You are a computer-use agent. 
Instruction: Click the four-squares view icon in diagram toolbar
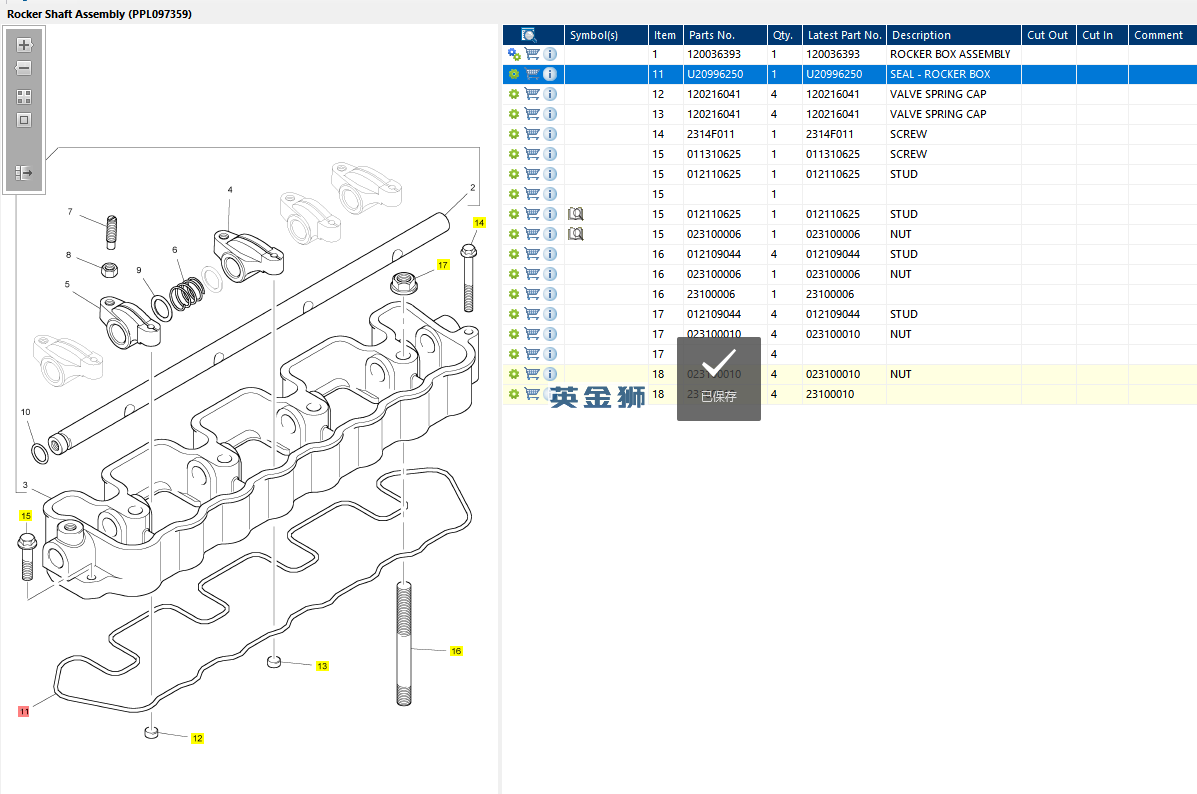pos(24,97)
